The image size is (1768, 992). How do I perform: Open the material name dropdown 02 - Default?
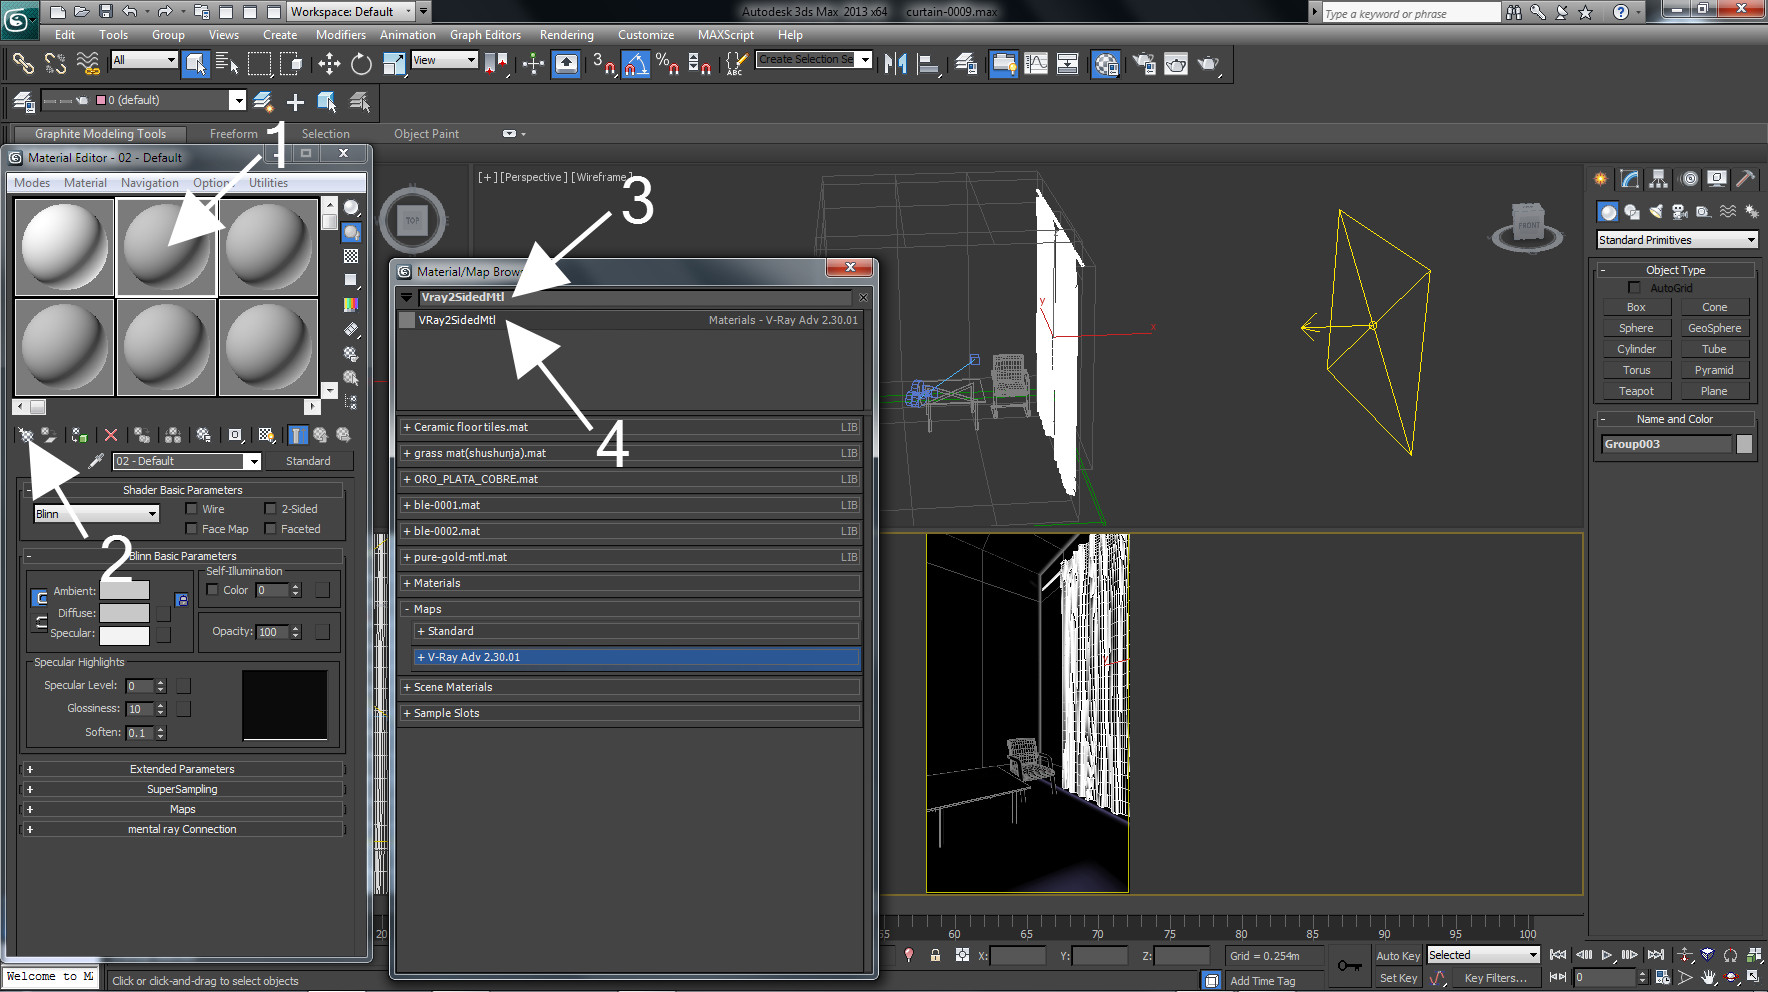(x=188, y=461)
